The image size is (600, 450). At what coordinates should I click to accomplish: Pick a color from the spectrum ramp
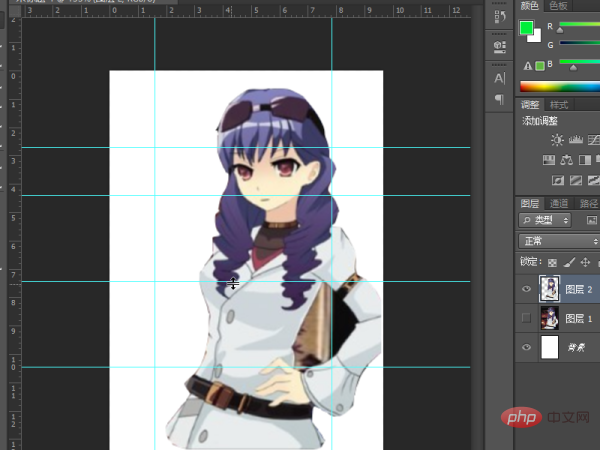pyautogui.click(x=560, y=86)
